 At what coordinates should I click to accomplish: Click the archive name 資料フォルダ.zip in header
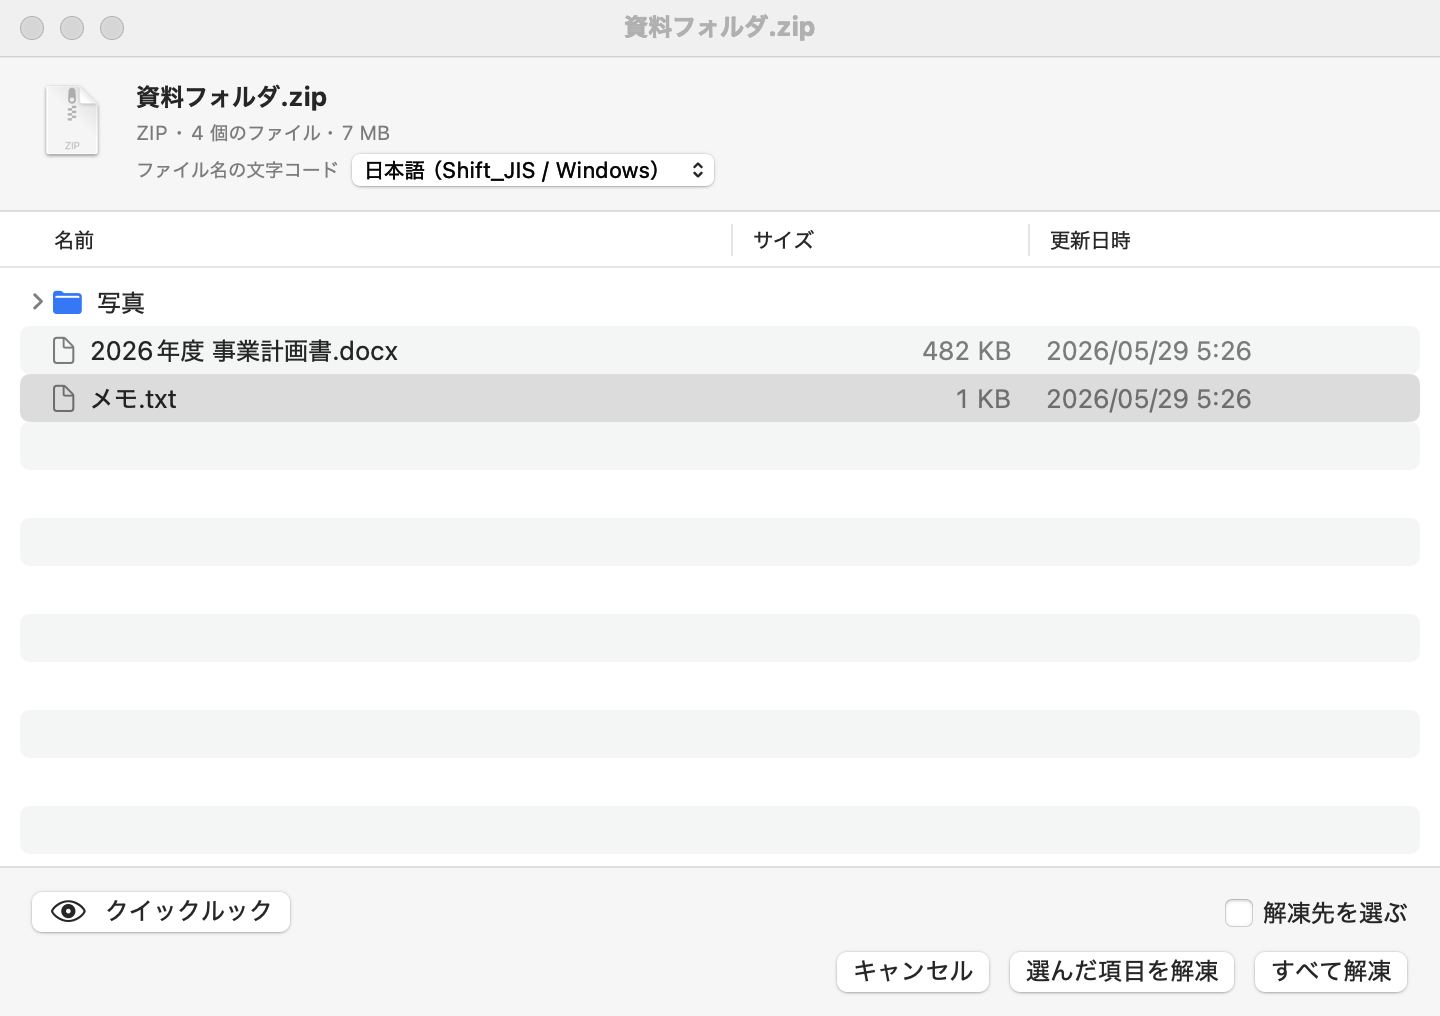[x=232, y=97]
